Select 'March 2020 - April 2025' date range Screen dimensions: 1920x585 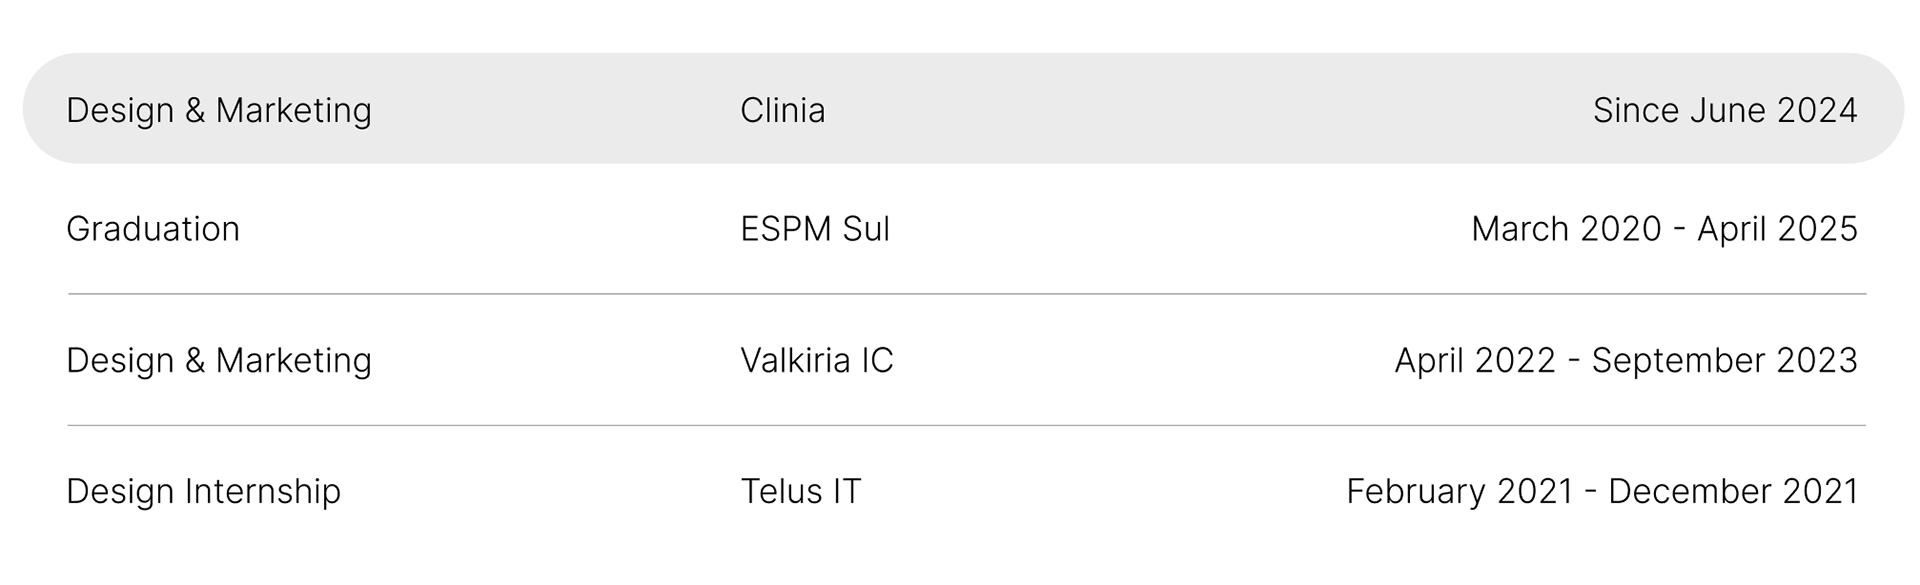1664,229
